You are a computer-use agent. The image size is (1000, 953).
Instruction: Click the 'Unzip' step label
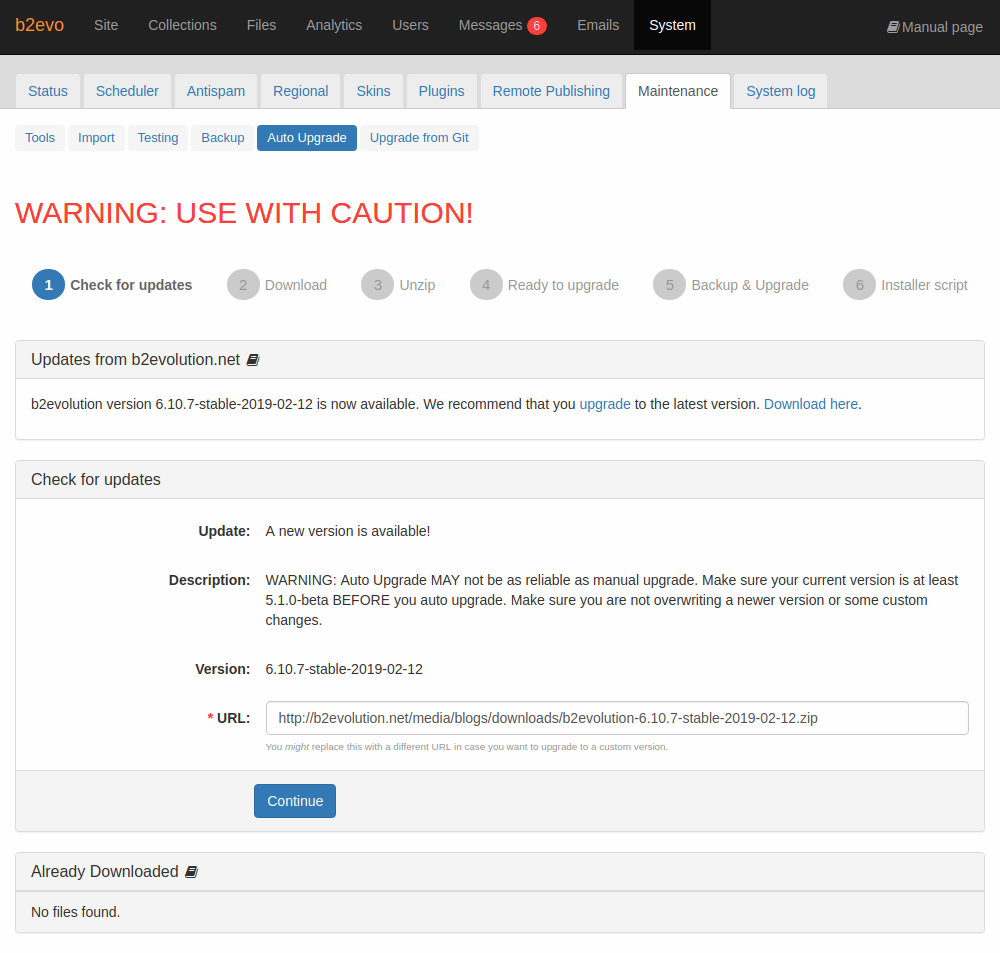417,285
